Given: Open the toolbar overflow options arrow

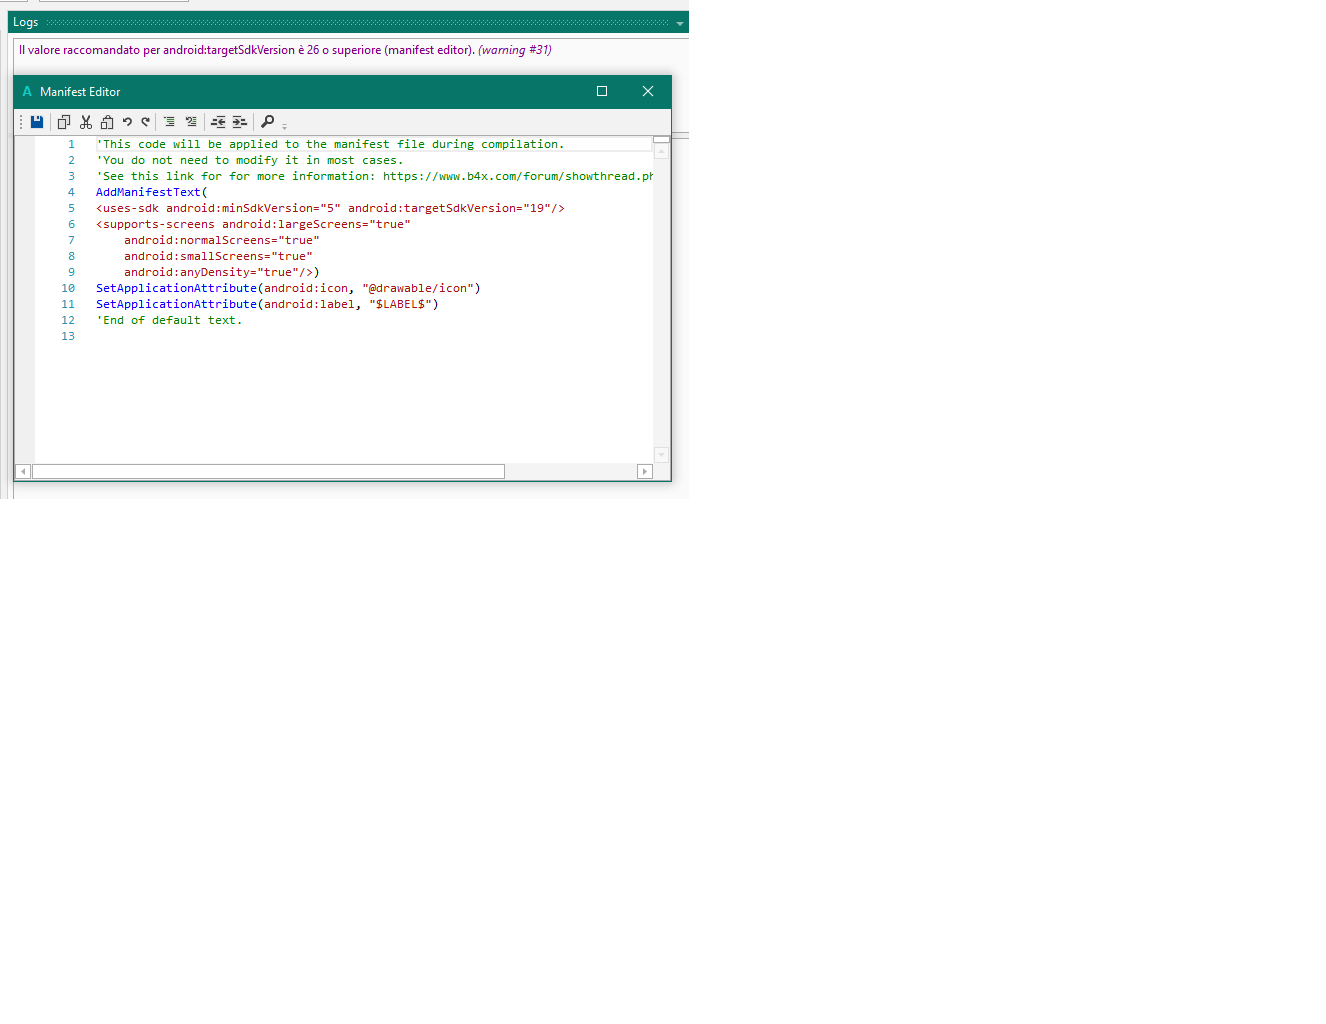Looking at the screenshot, I should (x=285, y=126).
